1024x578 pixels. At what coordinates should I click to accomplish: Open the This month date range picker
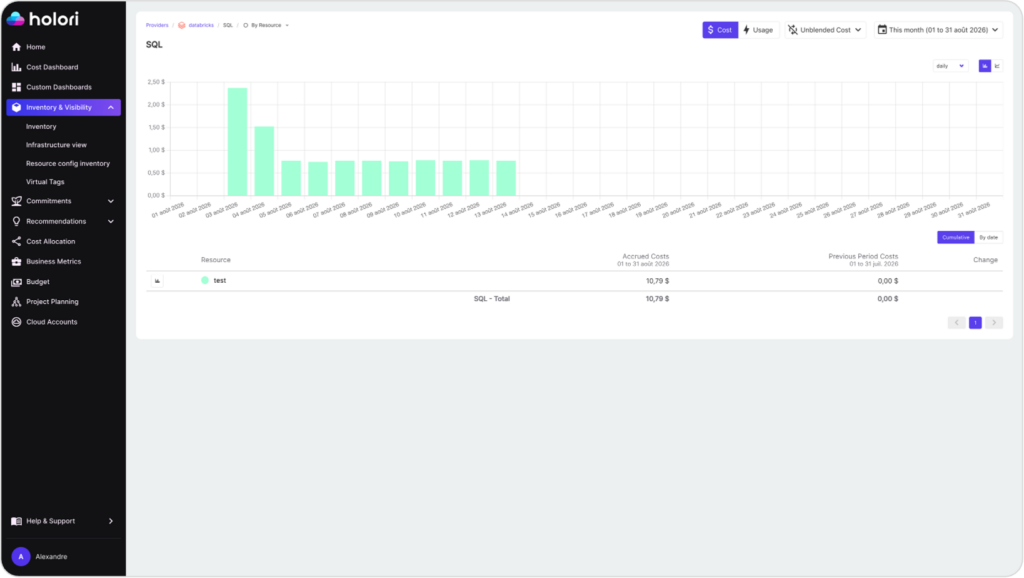click(x=938, y=30)
